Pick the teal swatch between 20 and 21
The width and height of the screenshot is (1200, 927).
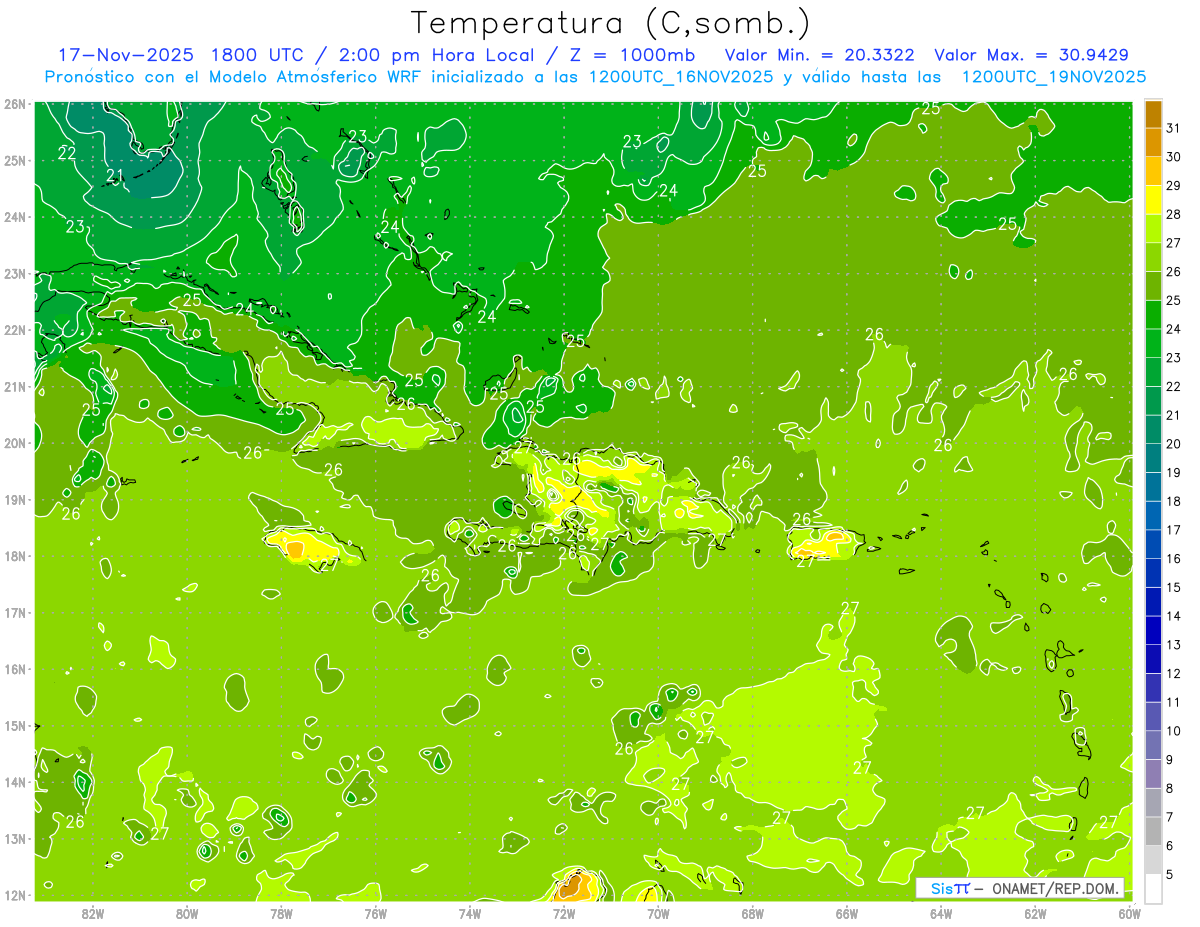(1153, 430)
